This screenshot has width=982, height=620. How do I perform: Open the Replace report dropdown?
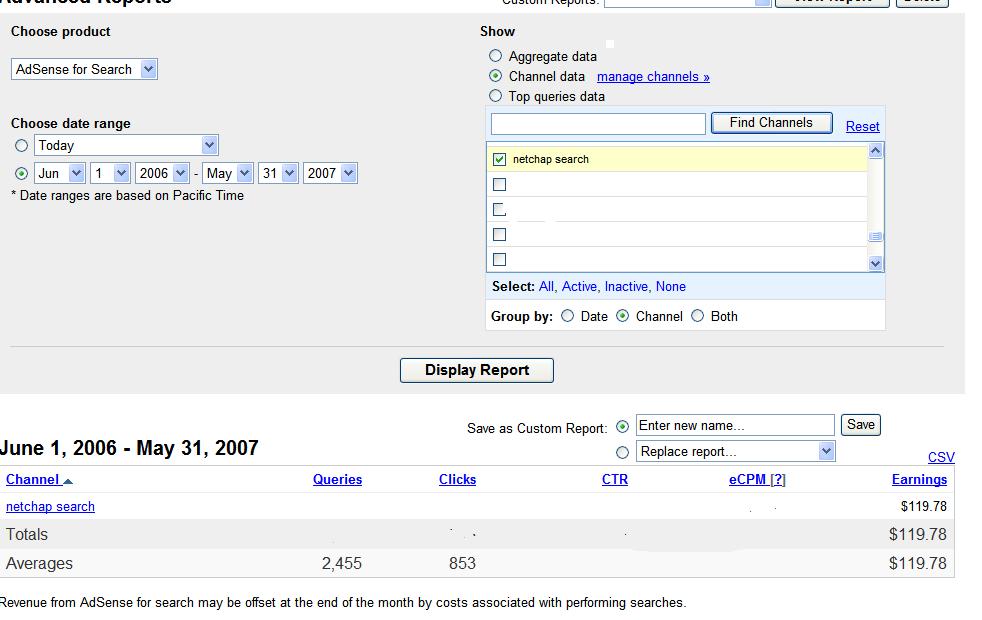736,452
